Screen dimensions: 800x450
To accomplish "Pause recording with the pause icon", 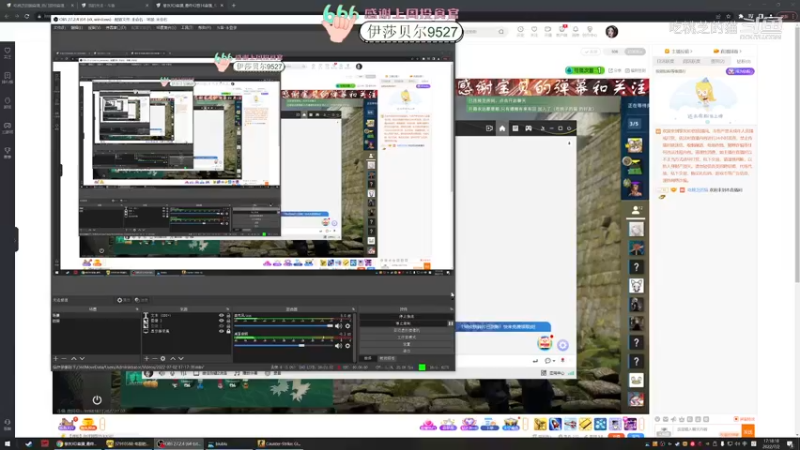I will click(450, 323).
